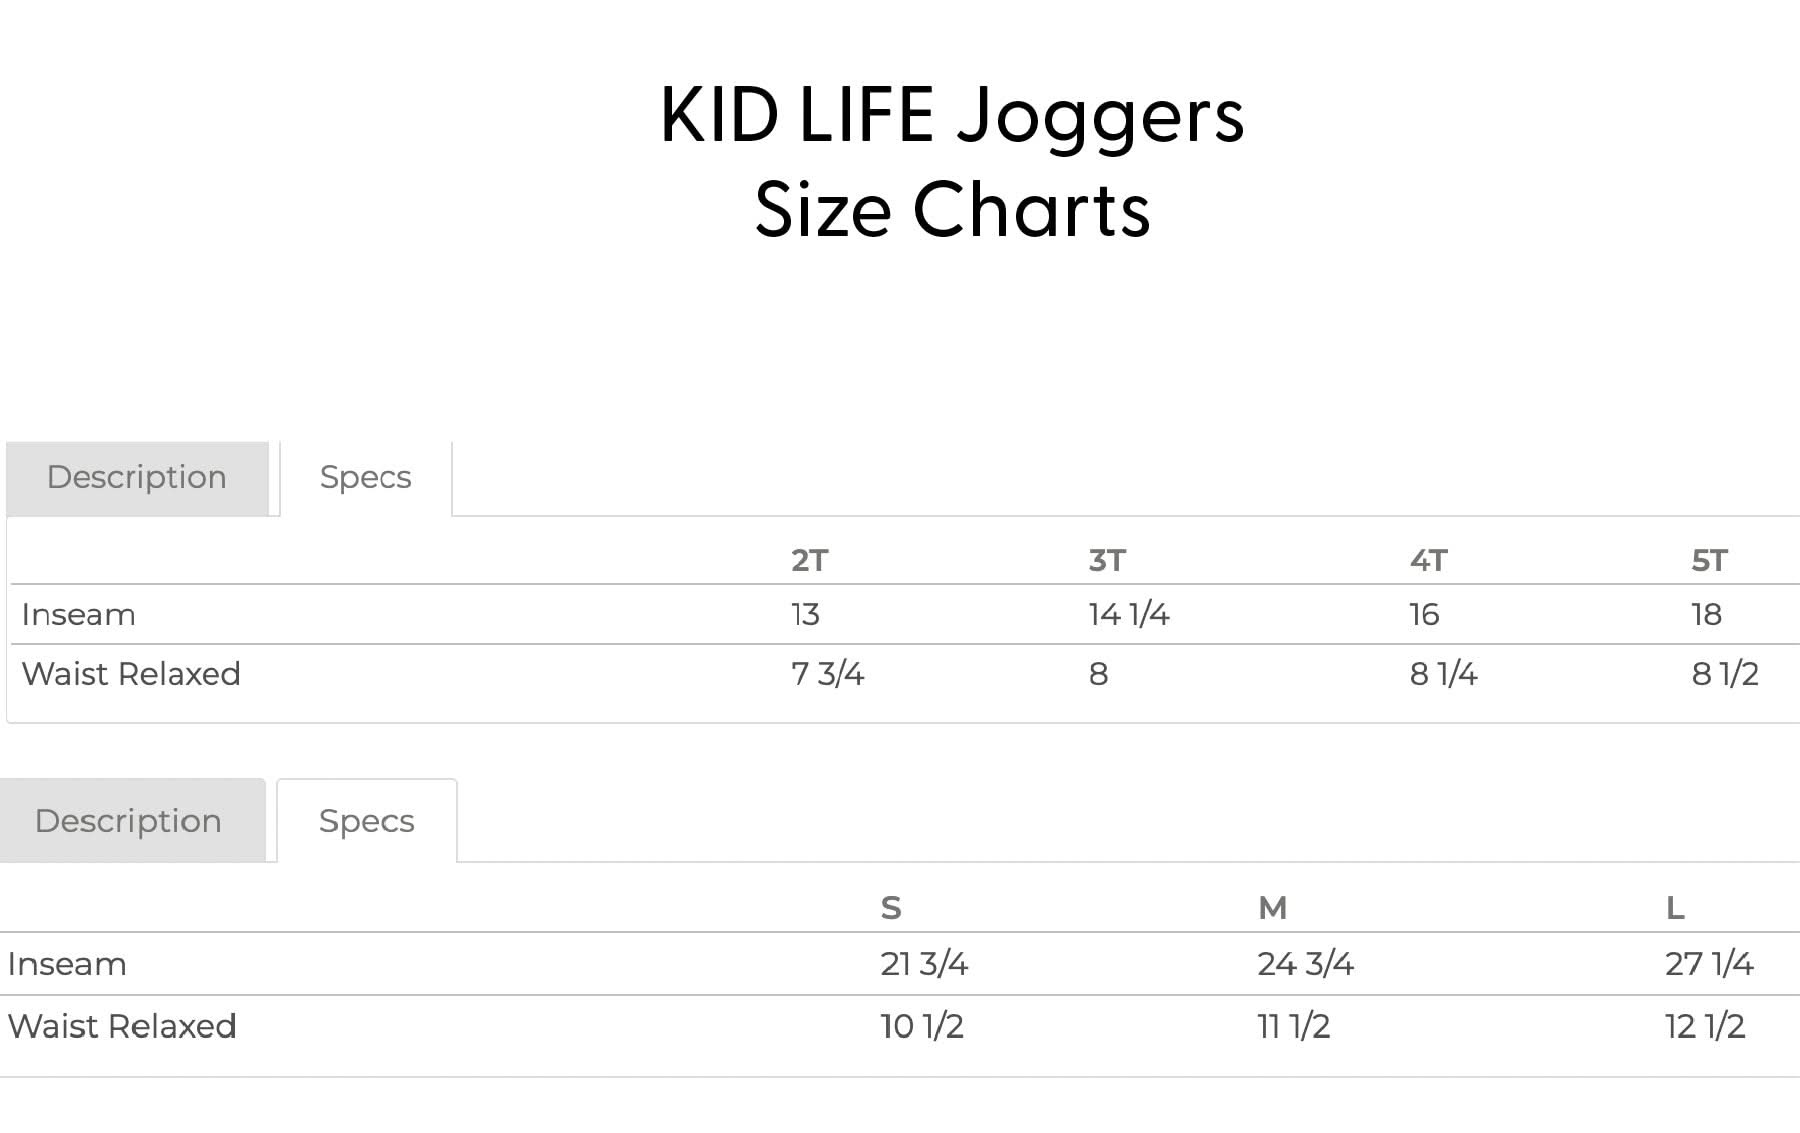Click the Inseam row label in toddler chart
1800x1133 pixels.
[77, 614]
